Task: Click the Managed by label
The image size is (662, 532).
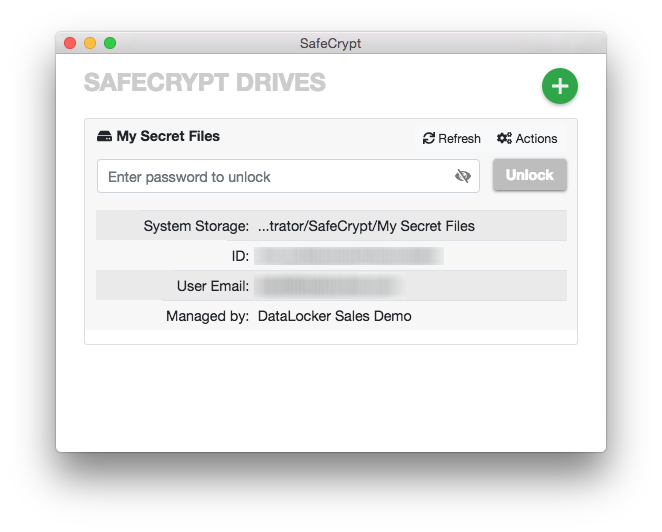Action: 207,316
